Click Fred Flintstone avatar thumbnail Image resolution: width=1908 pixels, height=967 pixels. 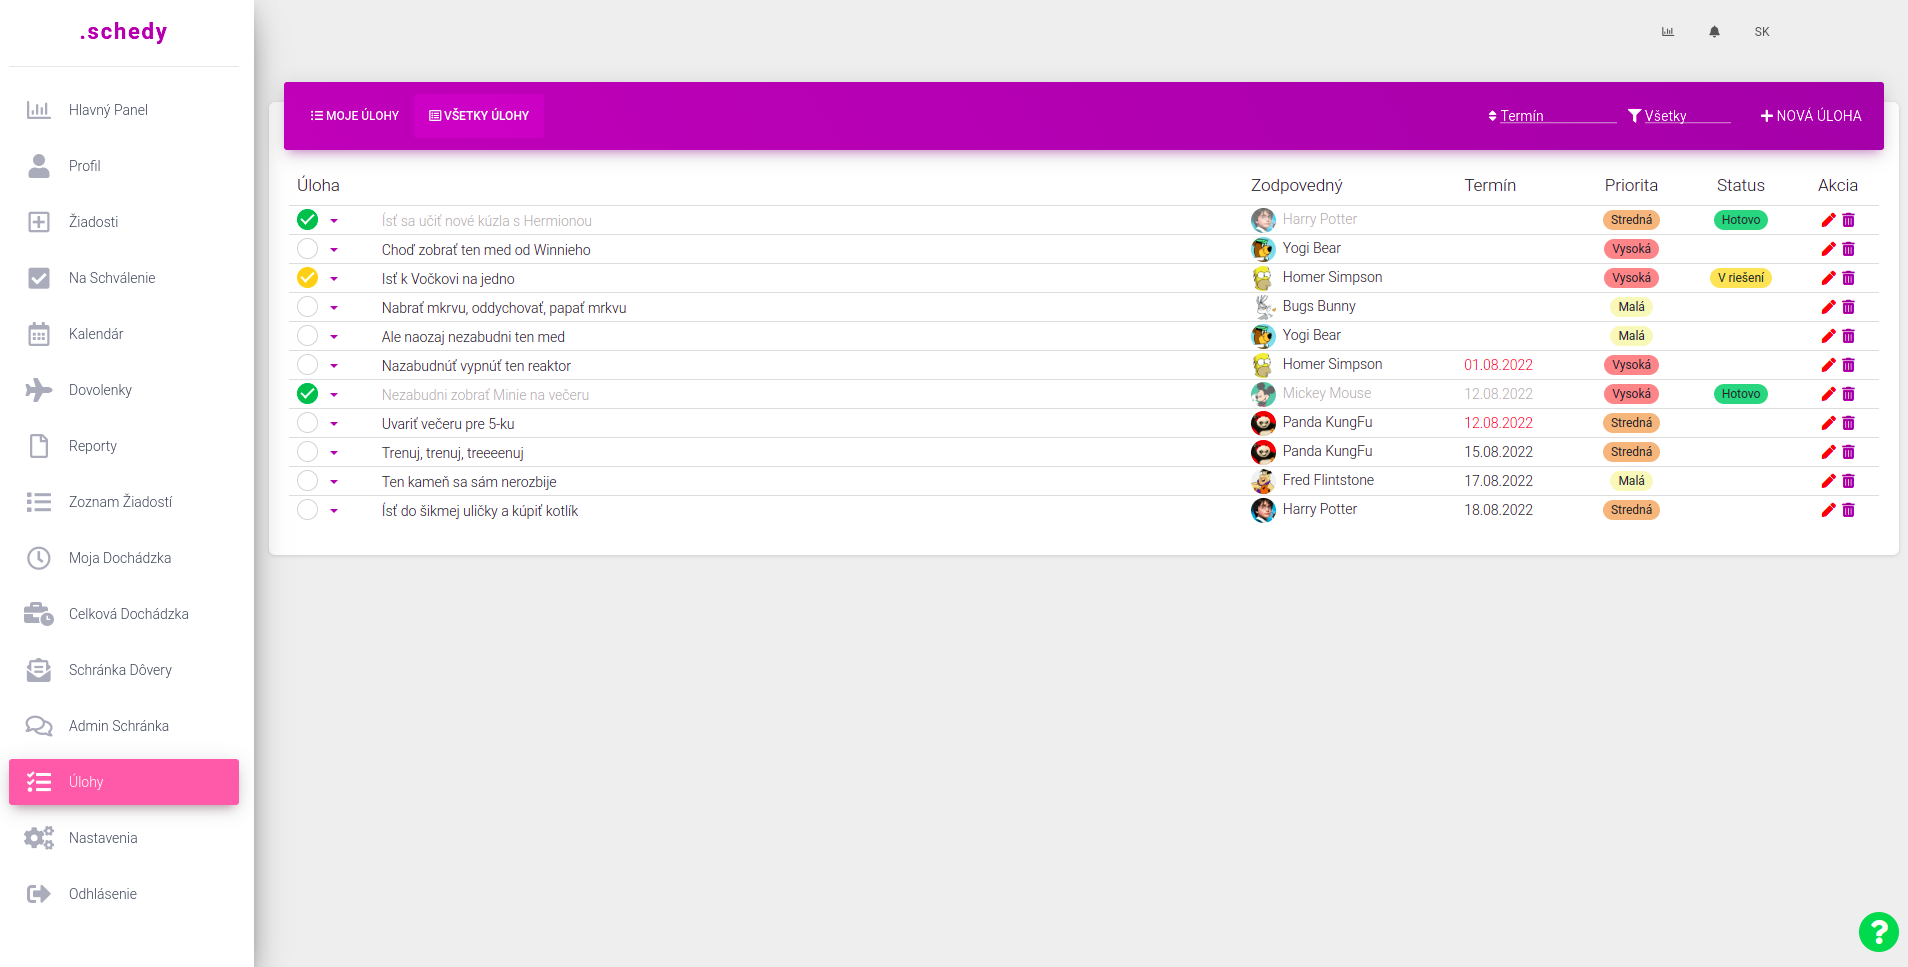(1263, 481)
